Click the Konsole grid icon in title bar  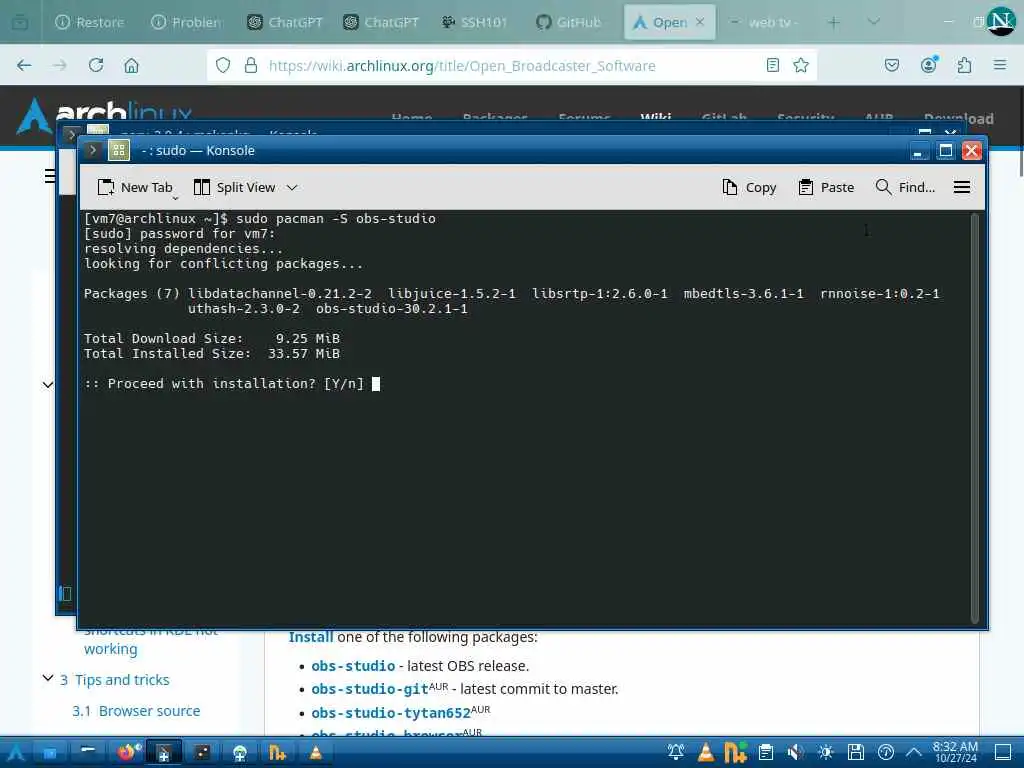(119, 150)
